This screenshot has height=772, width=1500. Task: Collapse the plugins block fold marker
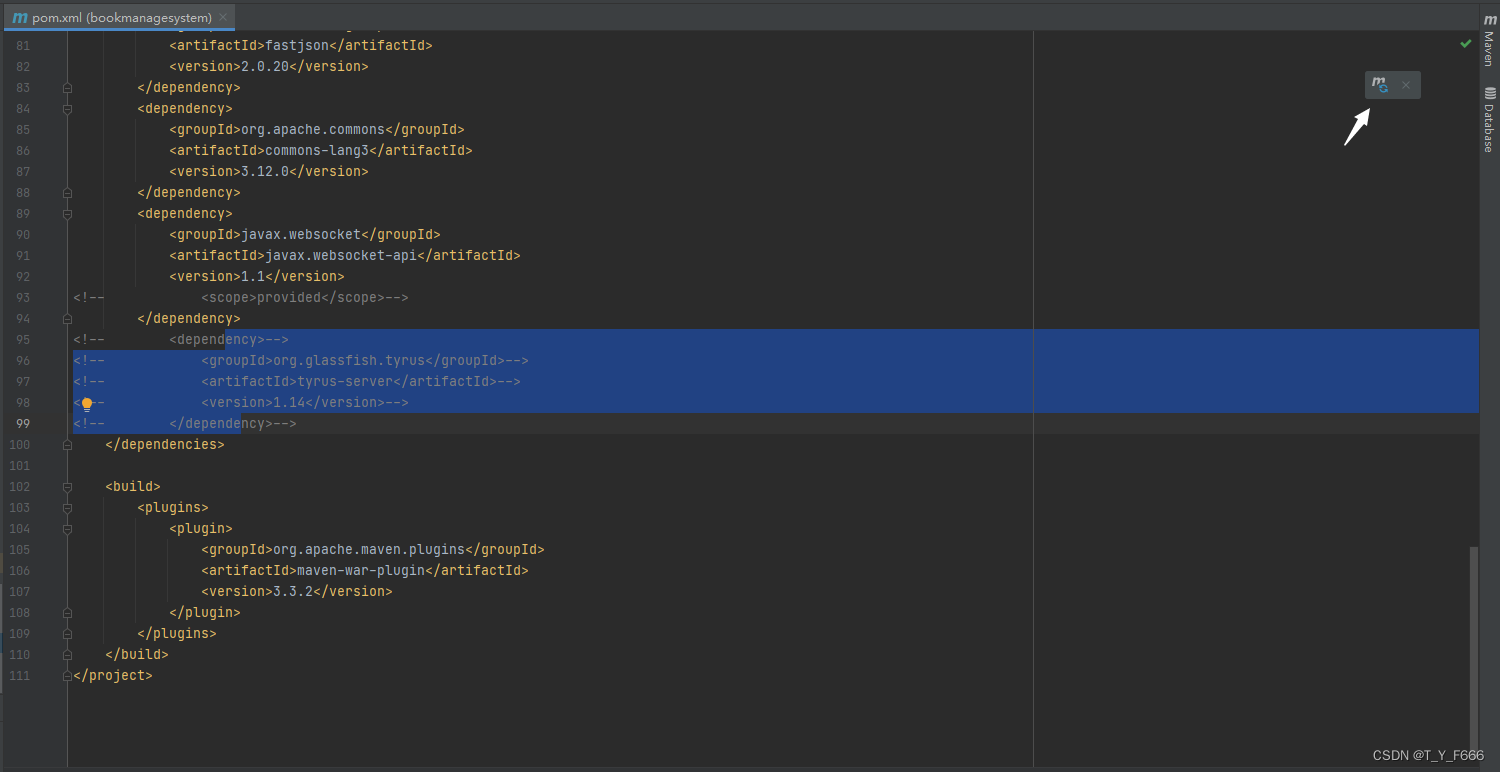click(67, 507)
